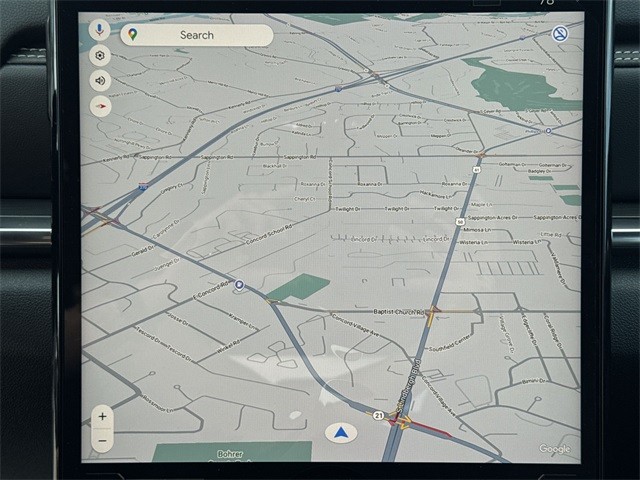Open the Maps settings gear
Screen dimensions: 640x480
tap(101, 56)
